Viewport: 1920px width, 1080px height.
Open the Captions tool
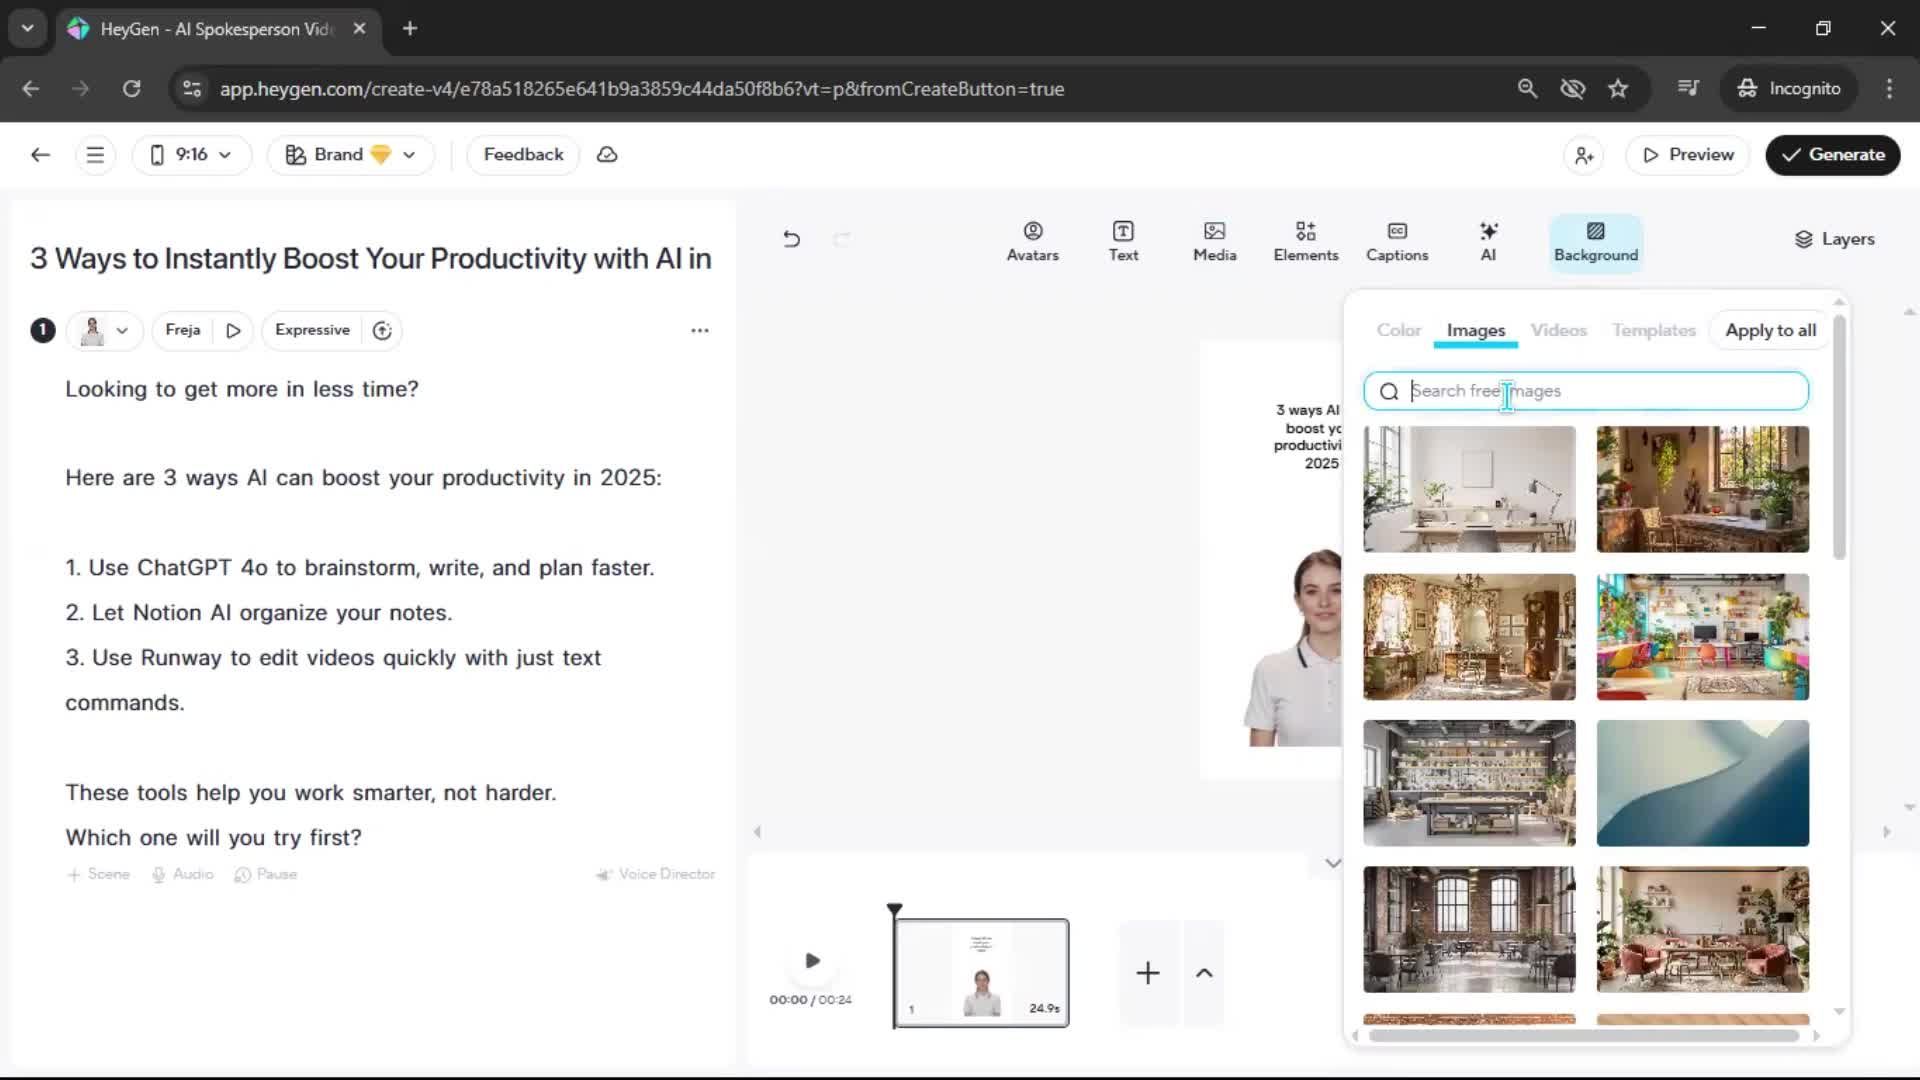coord(1397,241)
